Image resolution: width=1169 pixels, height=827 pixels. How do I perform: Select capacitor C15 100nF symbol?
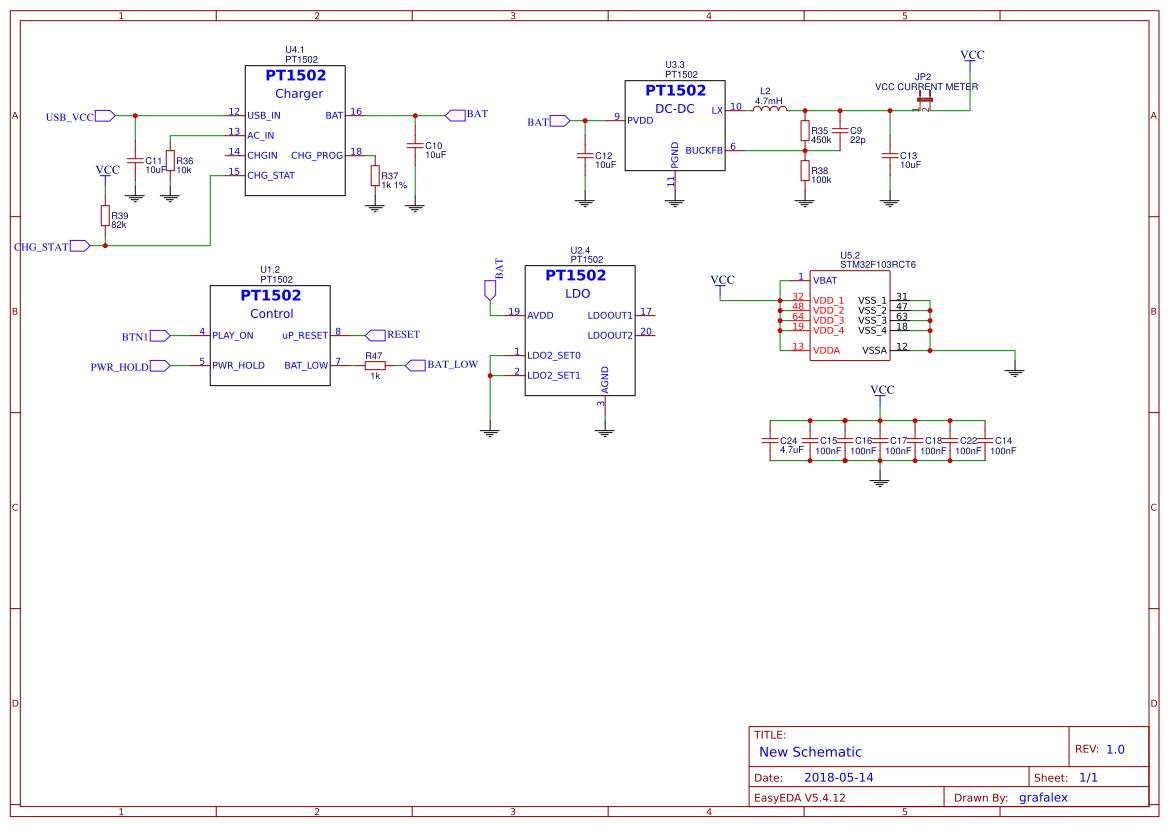810,441
